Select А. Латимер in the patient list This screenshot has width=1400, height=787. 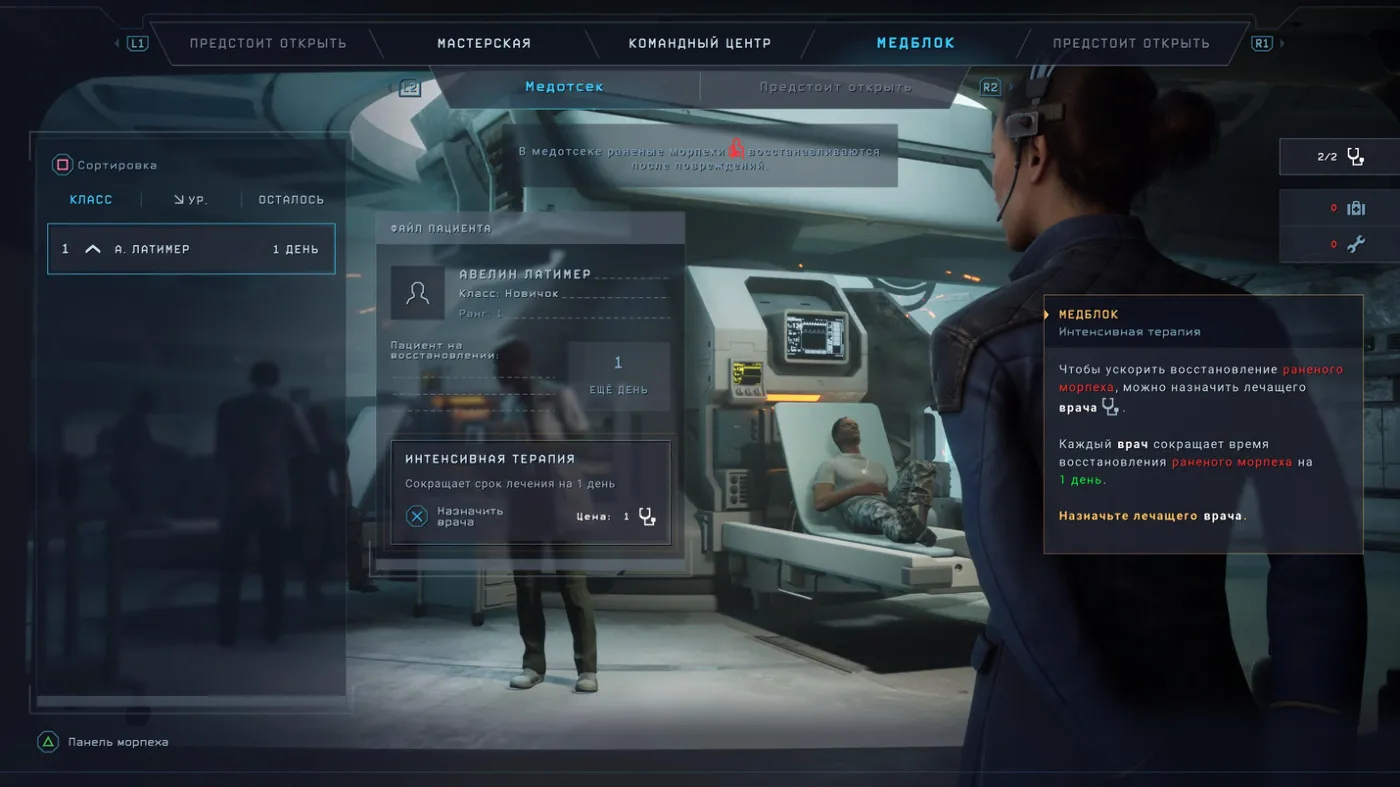pos(191,249)
